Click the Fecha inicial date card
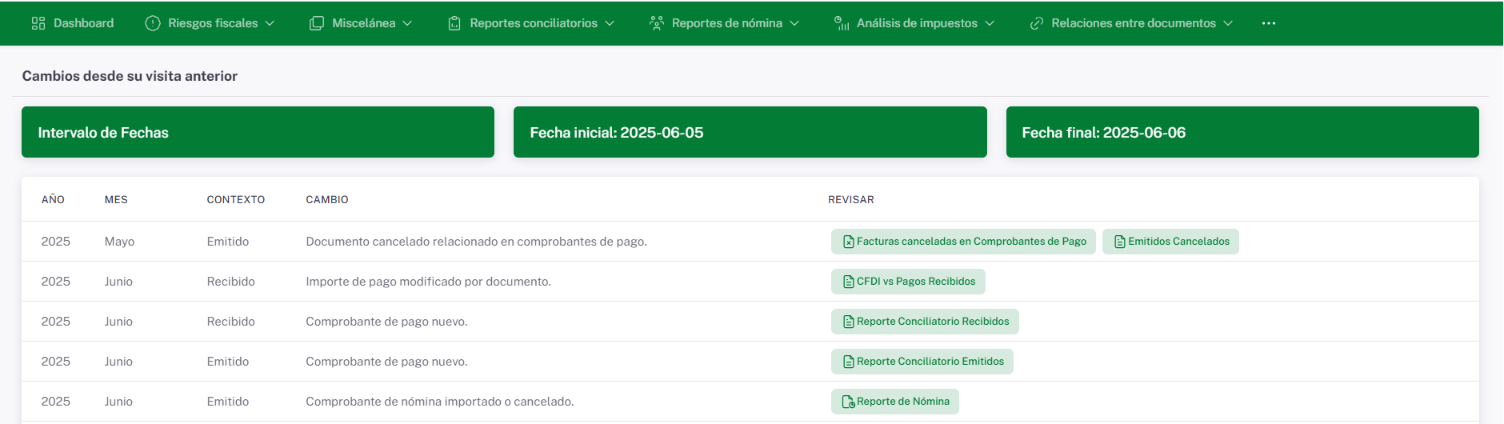Viewport: 1504px width, 424px height. coord(750,132)
